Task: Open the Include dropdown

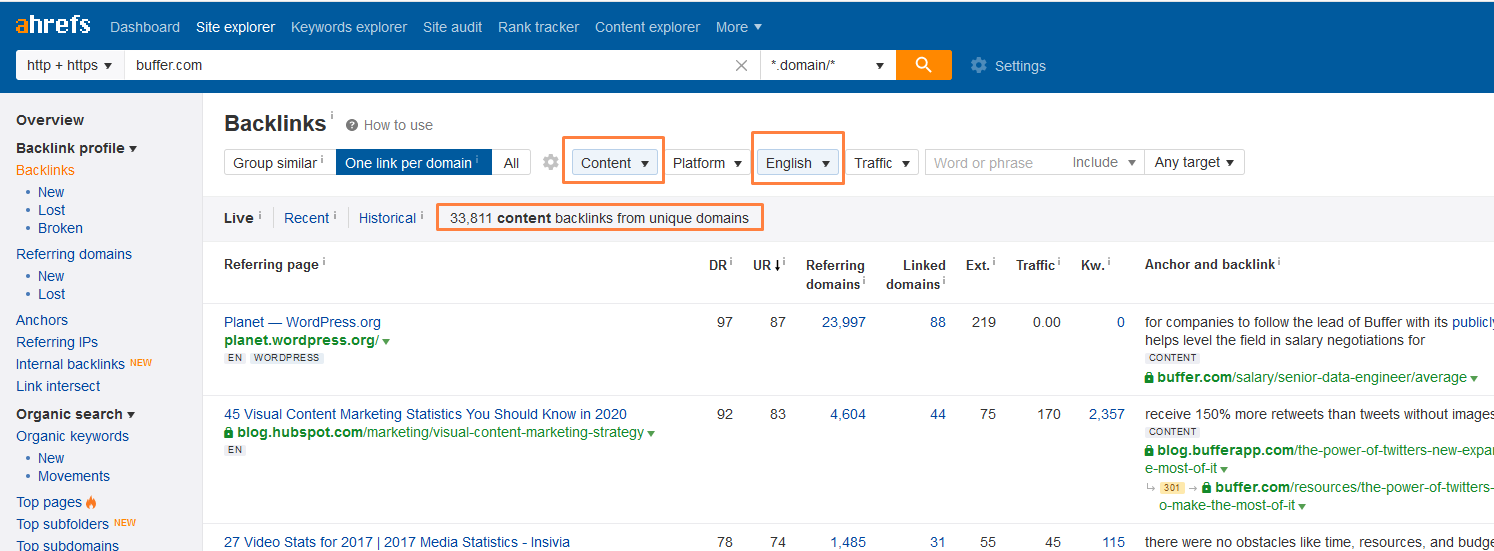Action: click(x=1104, y=162)
